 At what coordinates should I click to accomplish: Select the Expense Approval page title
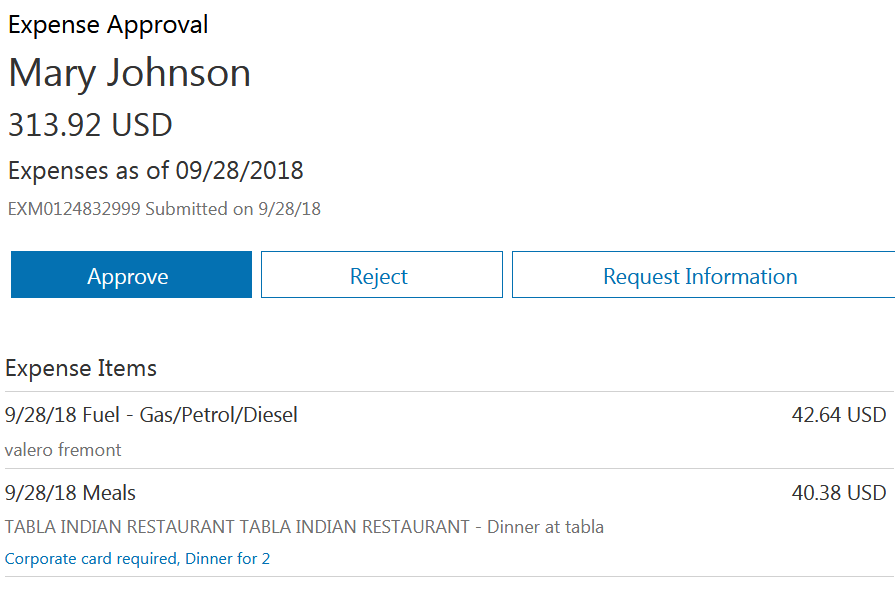(108, 25)
